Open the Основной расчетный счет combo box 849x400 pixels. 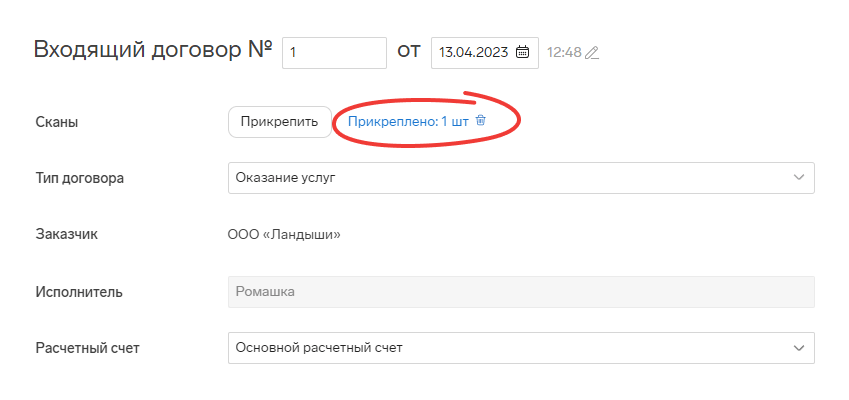click(x=521, y=348)
